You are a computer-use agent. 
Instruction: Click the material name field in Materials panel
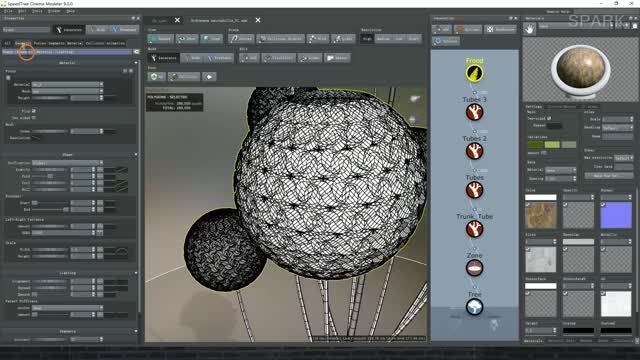click(x=573, y=26)
